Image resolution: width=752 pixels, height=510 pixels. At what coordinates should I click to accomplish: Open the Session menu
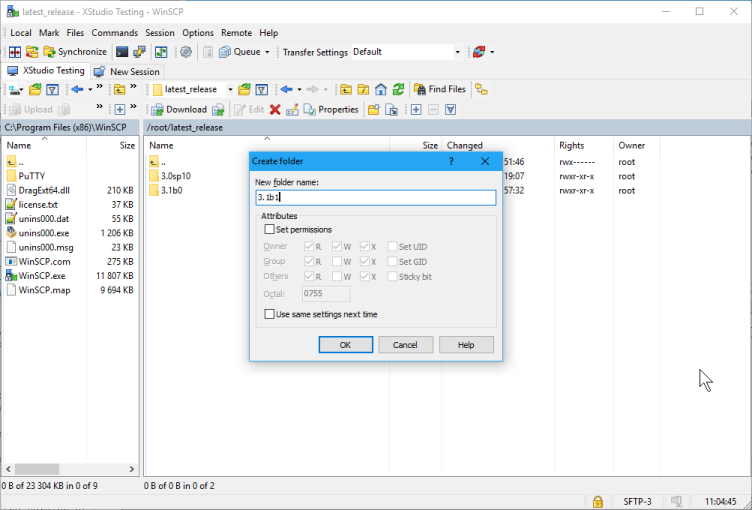click(160, 33)
